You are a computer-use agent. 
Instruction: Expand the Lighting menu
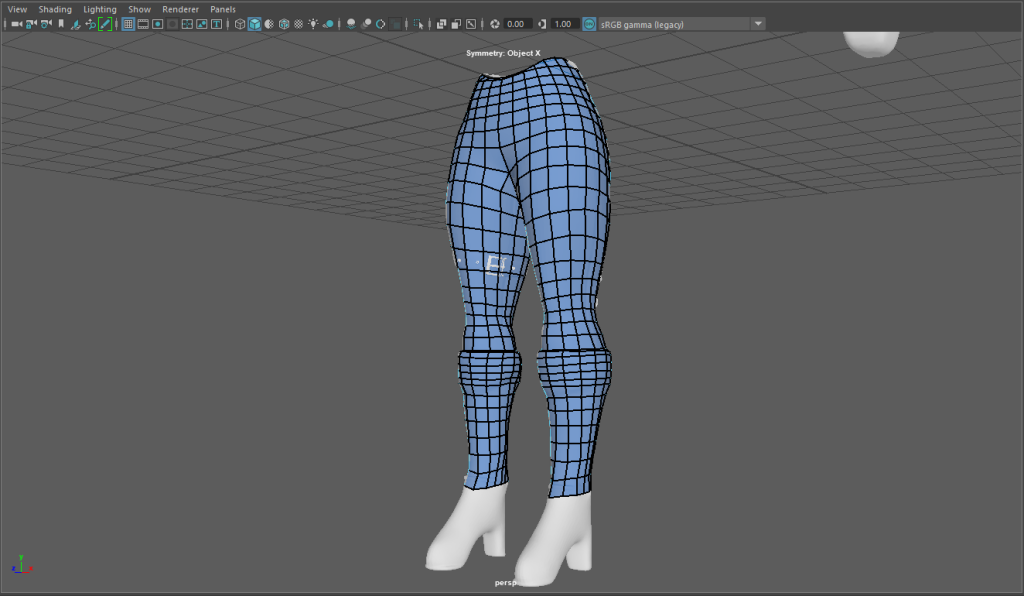[100, 9]
